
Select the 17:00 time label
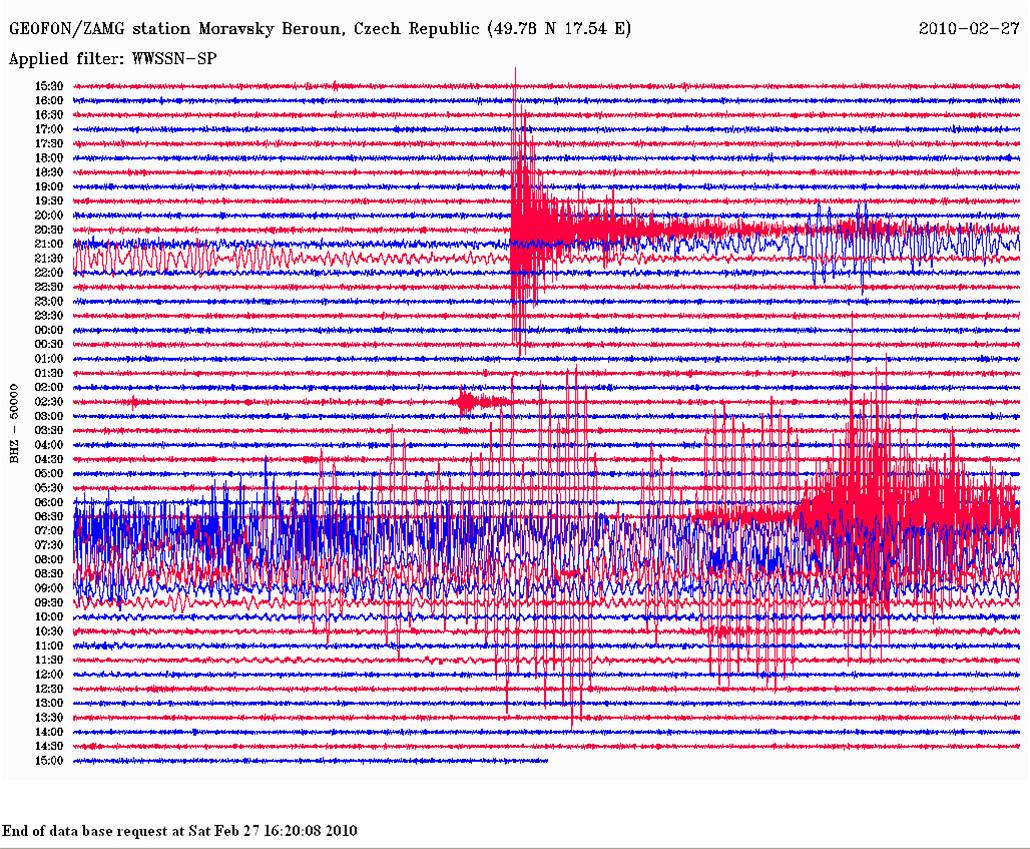point(50,130)
